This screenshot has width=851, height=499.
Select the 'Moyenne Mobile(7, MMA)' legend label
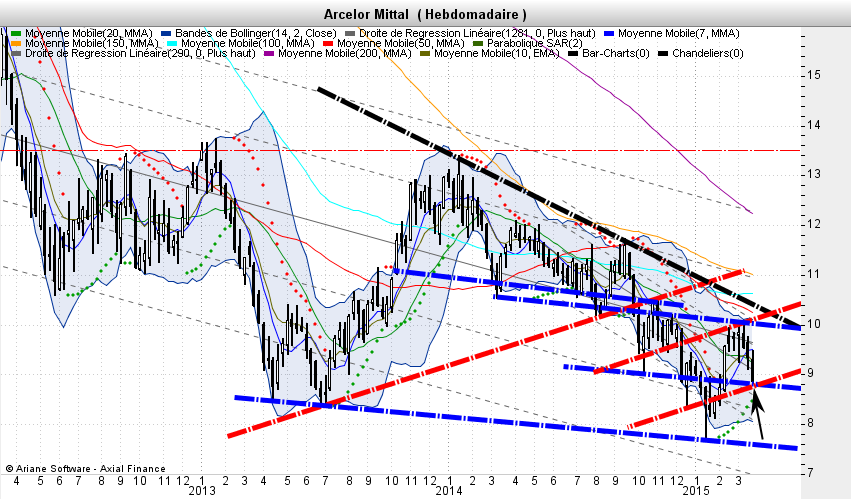(x=679, y=34)
